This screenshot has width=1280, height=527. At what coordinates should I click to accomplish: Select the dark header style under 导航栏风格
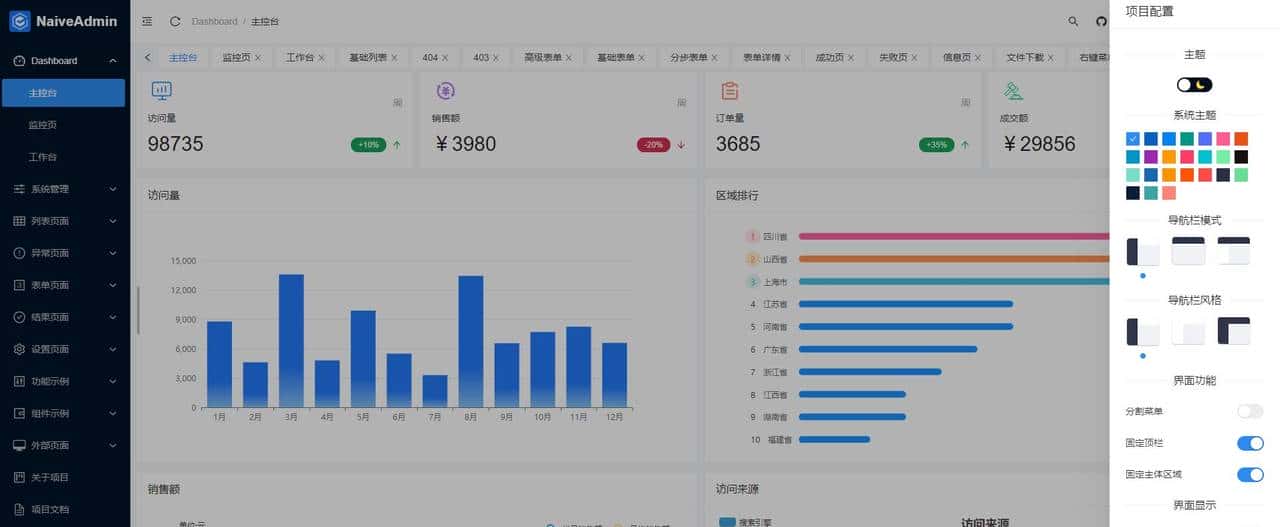click(x=1234, y=331)
